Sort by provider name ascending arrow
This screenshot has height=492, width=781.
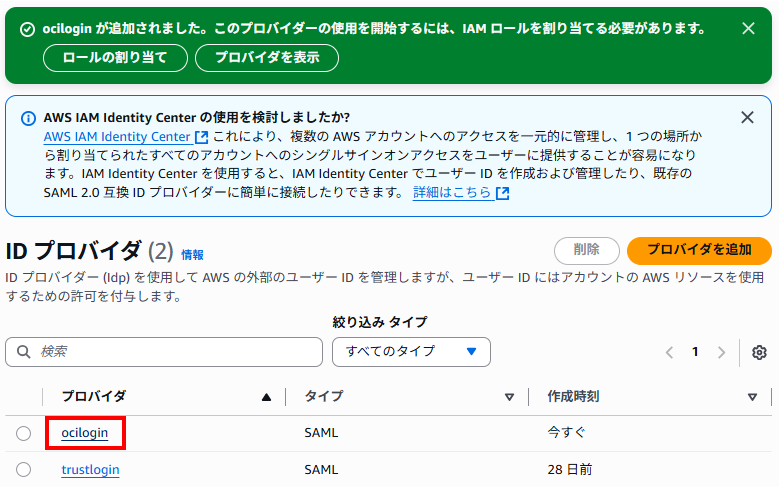[266, 397]
